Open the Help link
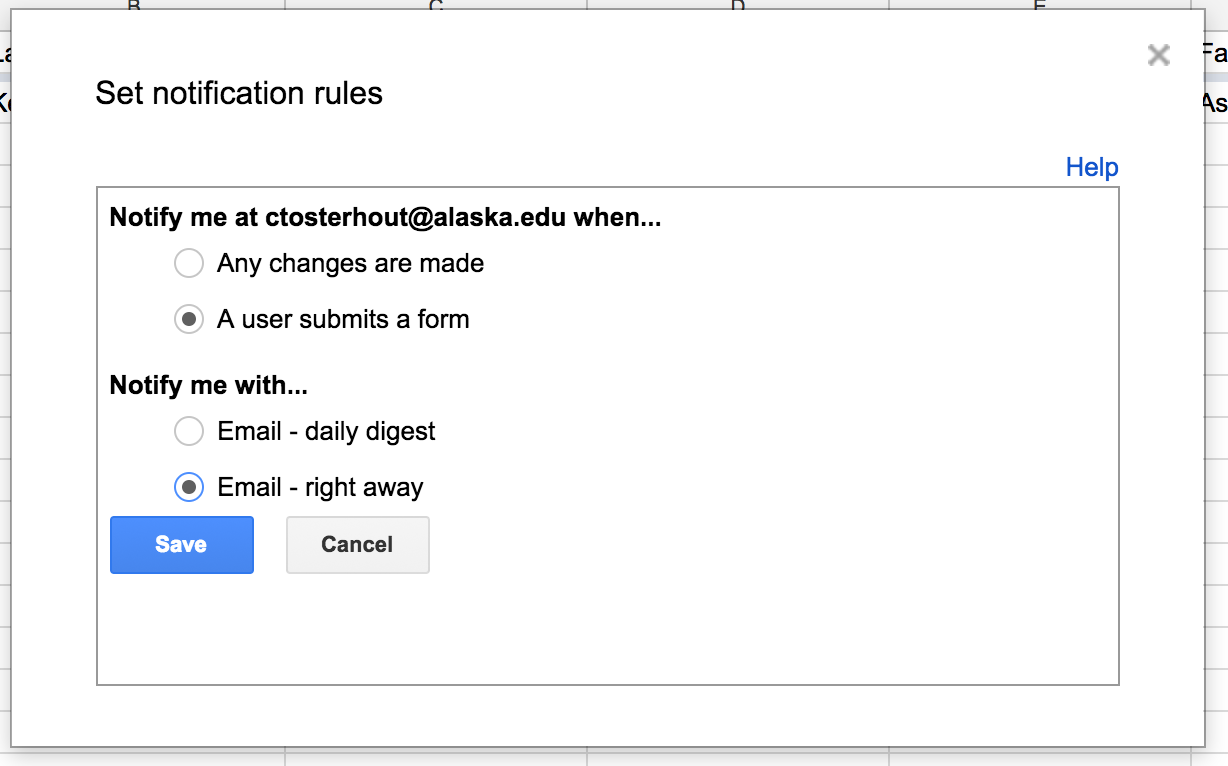The width and height of the screenshot is (1228, 766). (1092, 167)
